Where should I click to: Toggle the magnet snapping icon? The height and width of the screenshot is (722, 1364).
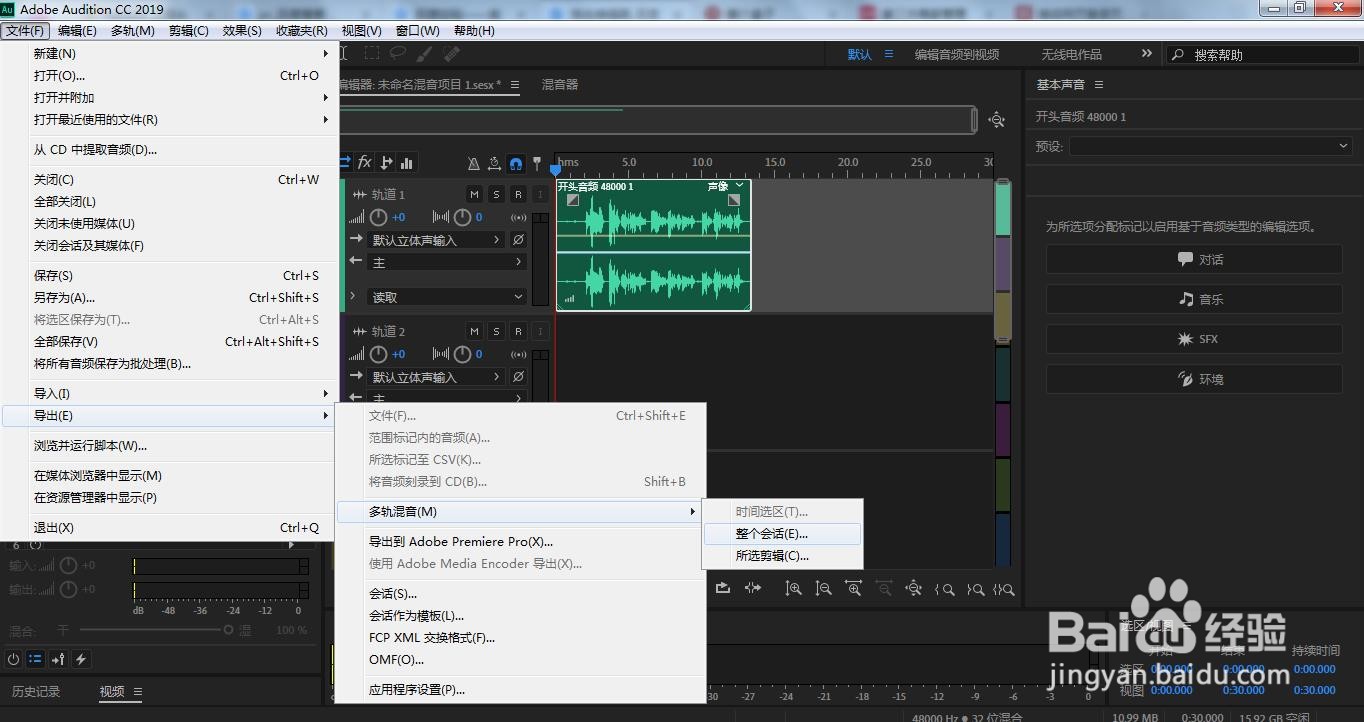516,163
